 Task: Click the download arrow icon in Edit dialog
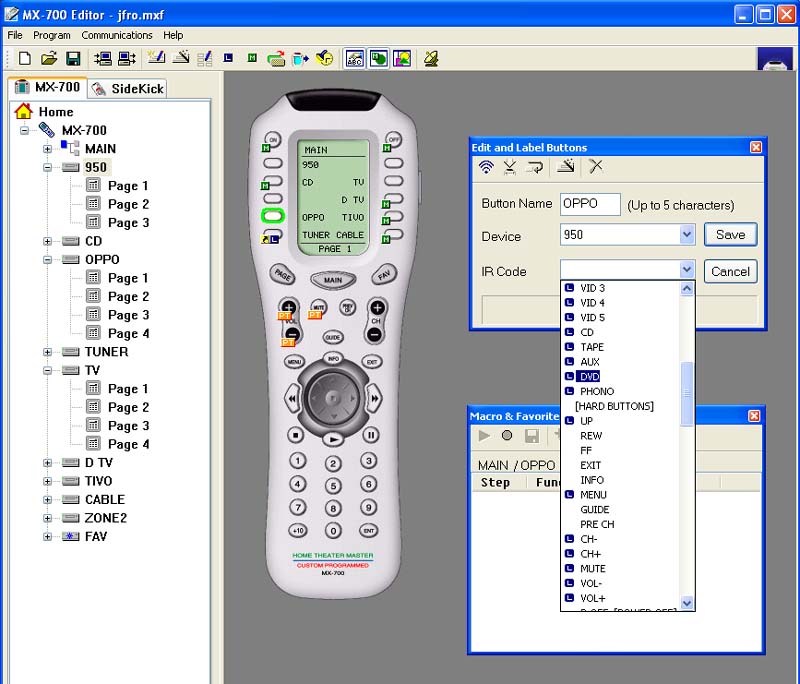coord(510,167)
